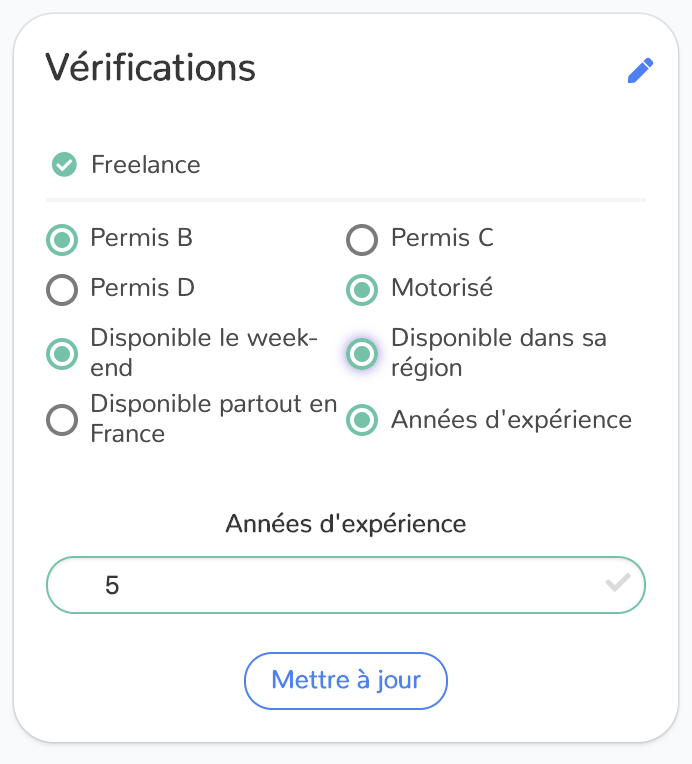Select the Permis C radio button

coord(362,240)
